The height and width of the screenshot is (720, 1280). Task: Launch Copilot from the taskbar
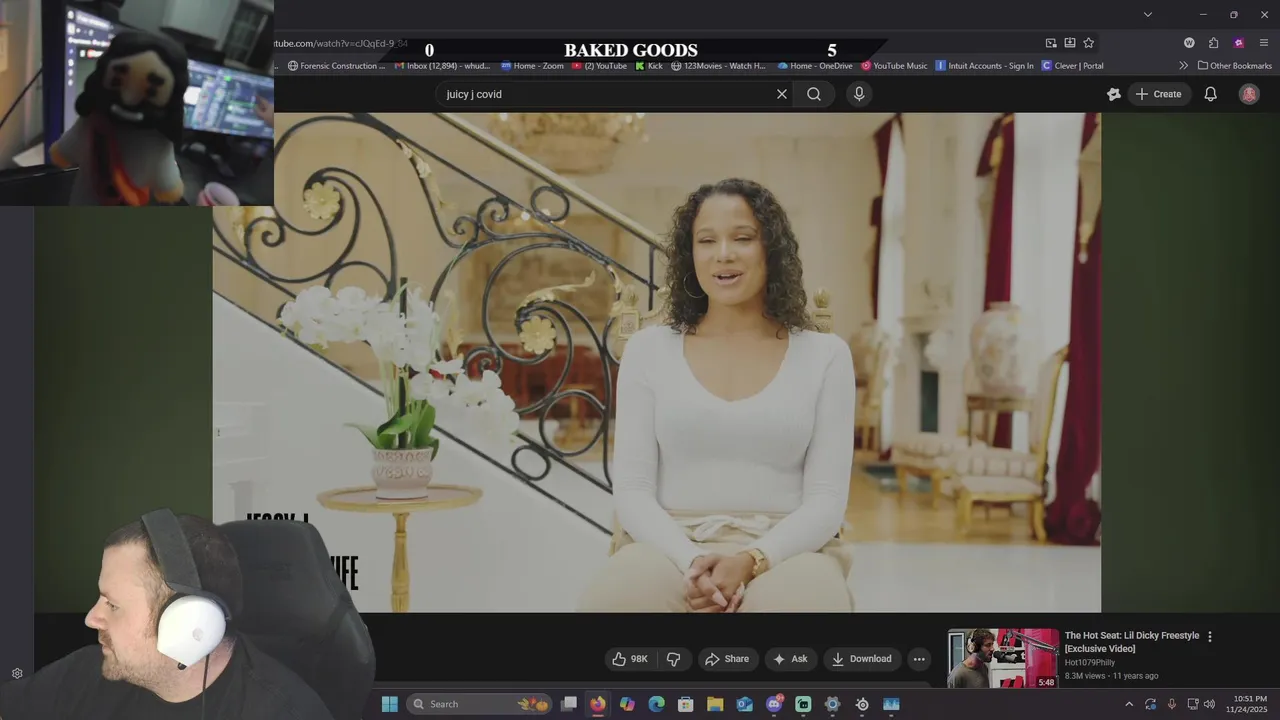click(x=627, y=704)
